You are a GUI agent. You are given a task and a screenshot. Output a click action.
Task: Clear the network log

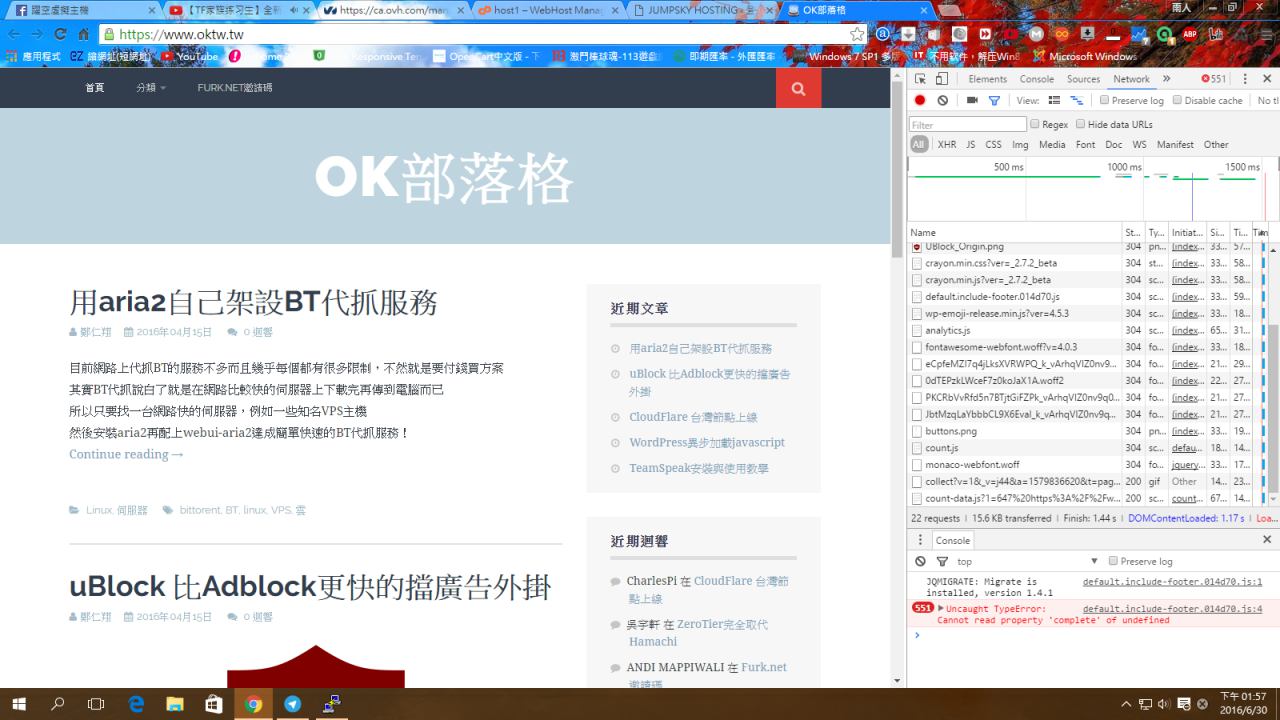coord(943,100)
